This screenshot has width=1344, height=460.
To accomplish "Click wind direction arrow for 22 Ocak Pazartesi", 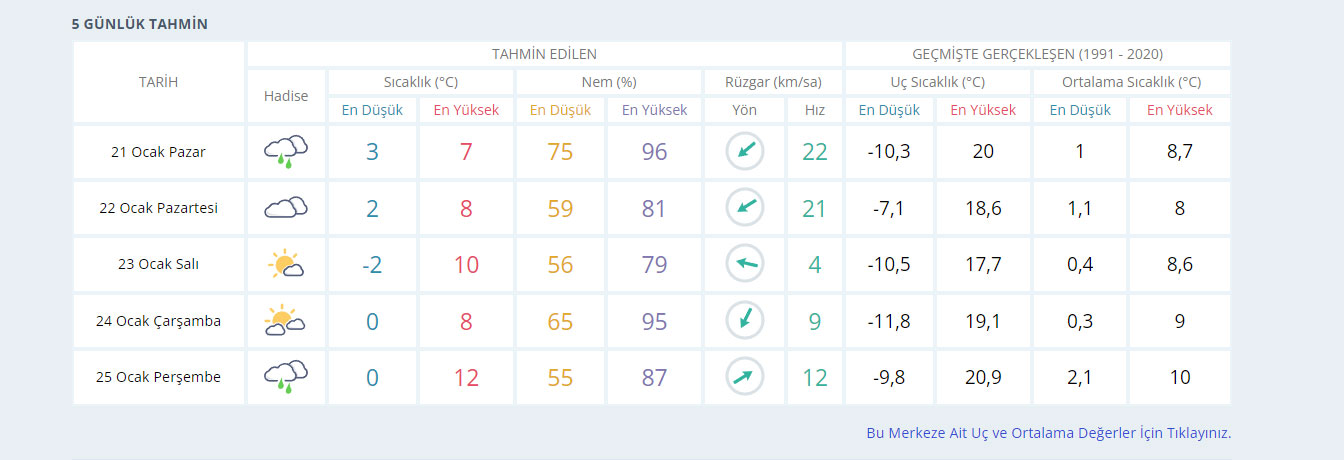I will [744, 208].
